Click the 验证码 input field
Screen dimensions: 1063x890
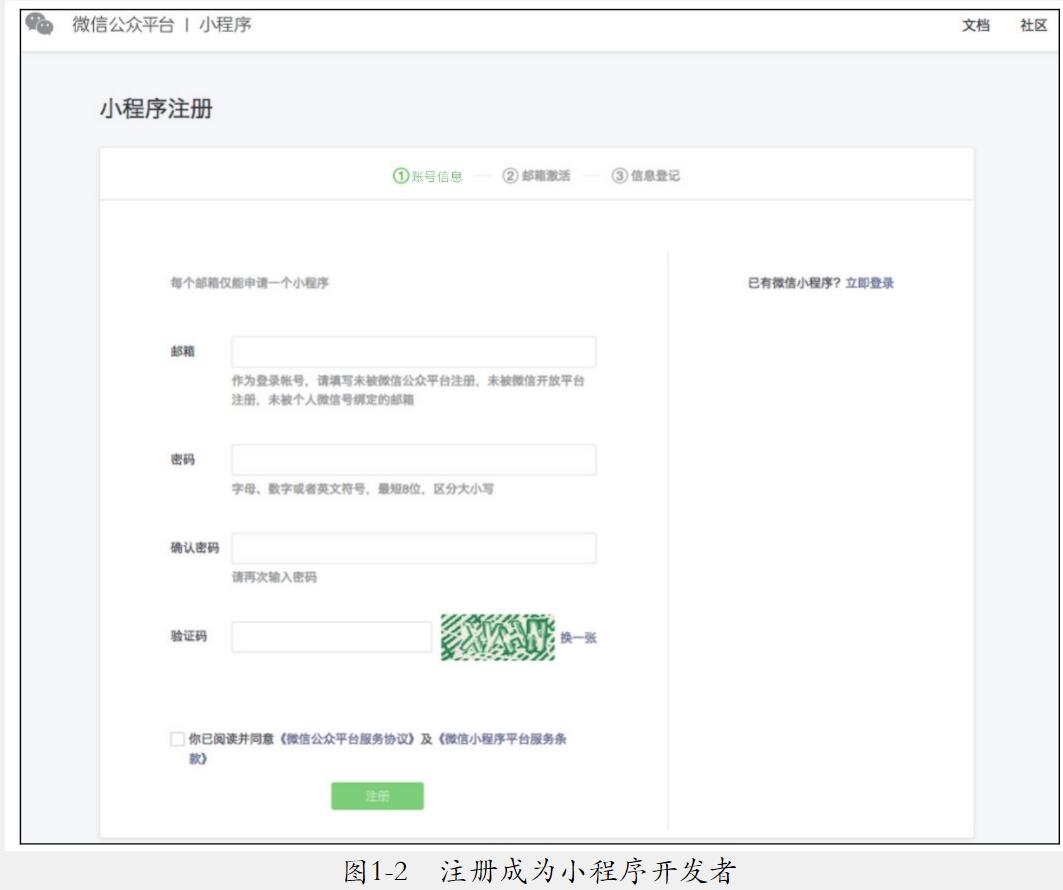pos(332,637)
